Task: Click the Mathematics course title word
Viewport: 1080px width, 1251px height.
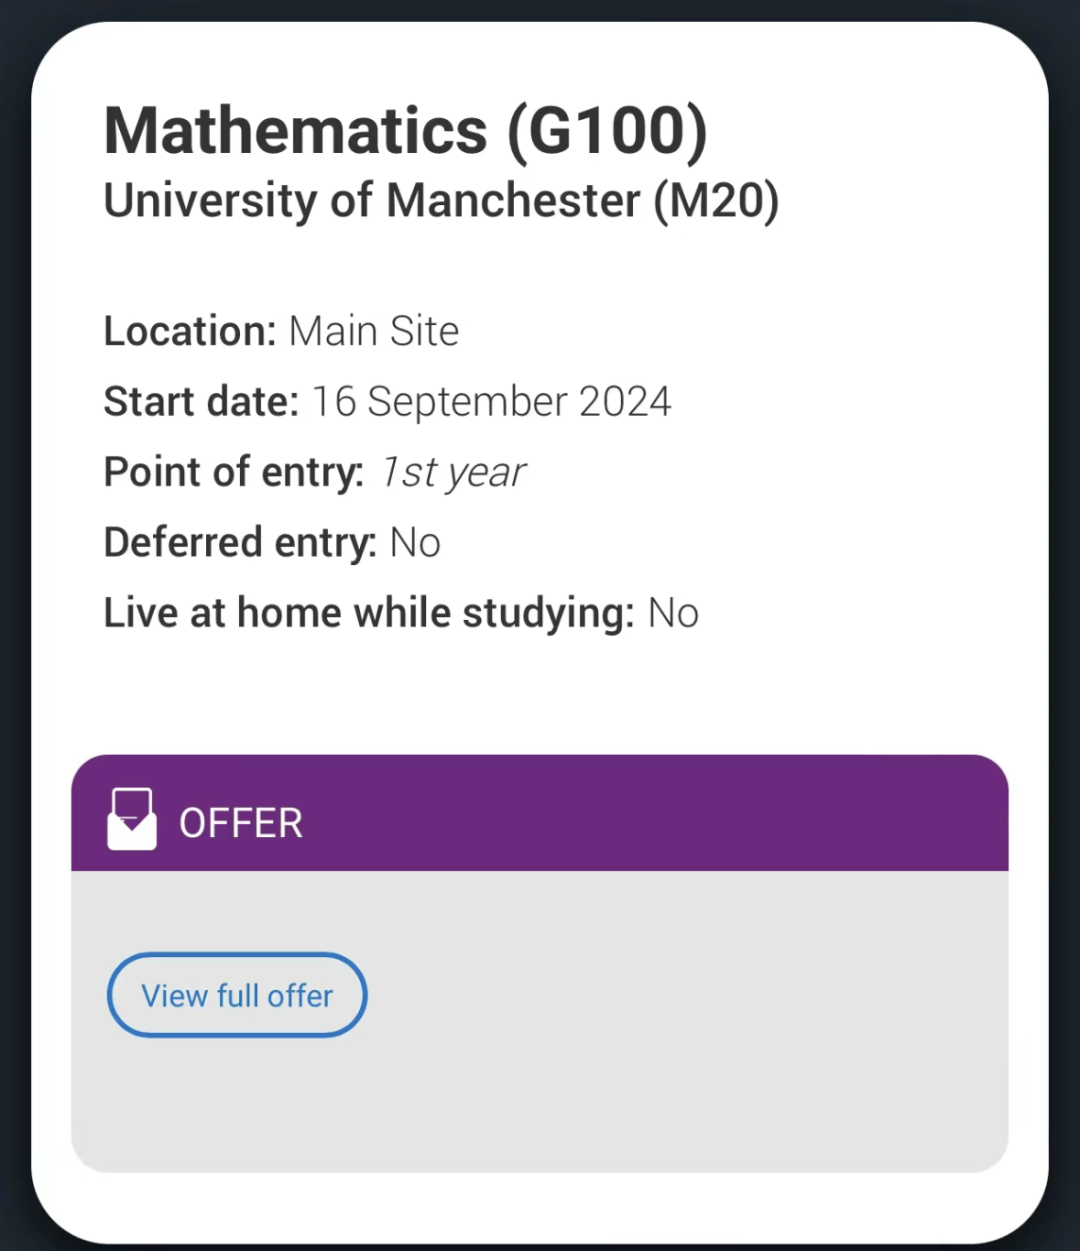Action: 296,131
